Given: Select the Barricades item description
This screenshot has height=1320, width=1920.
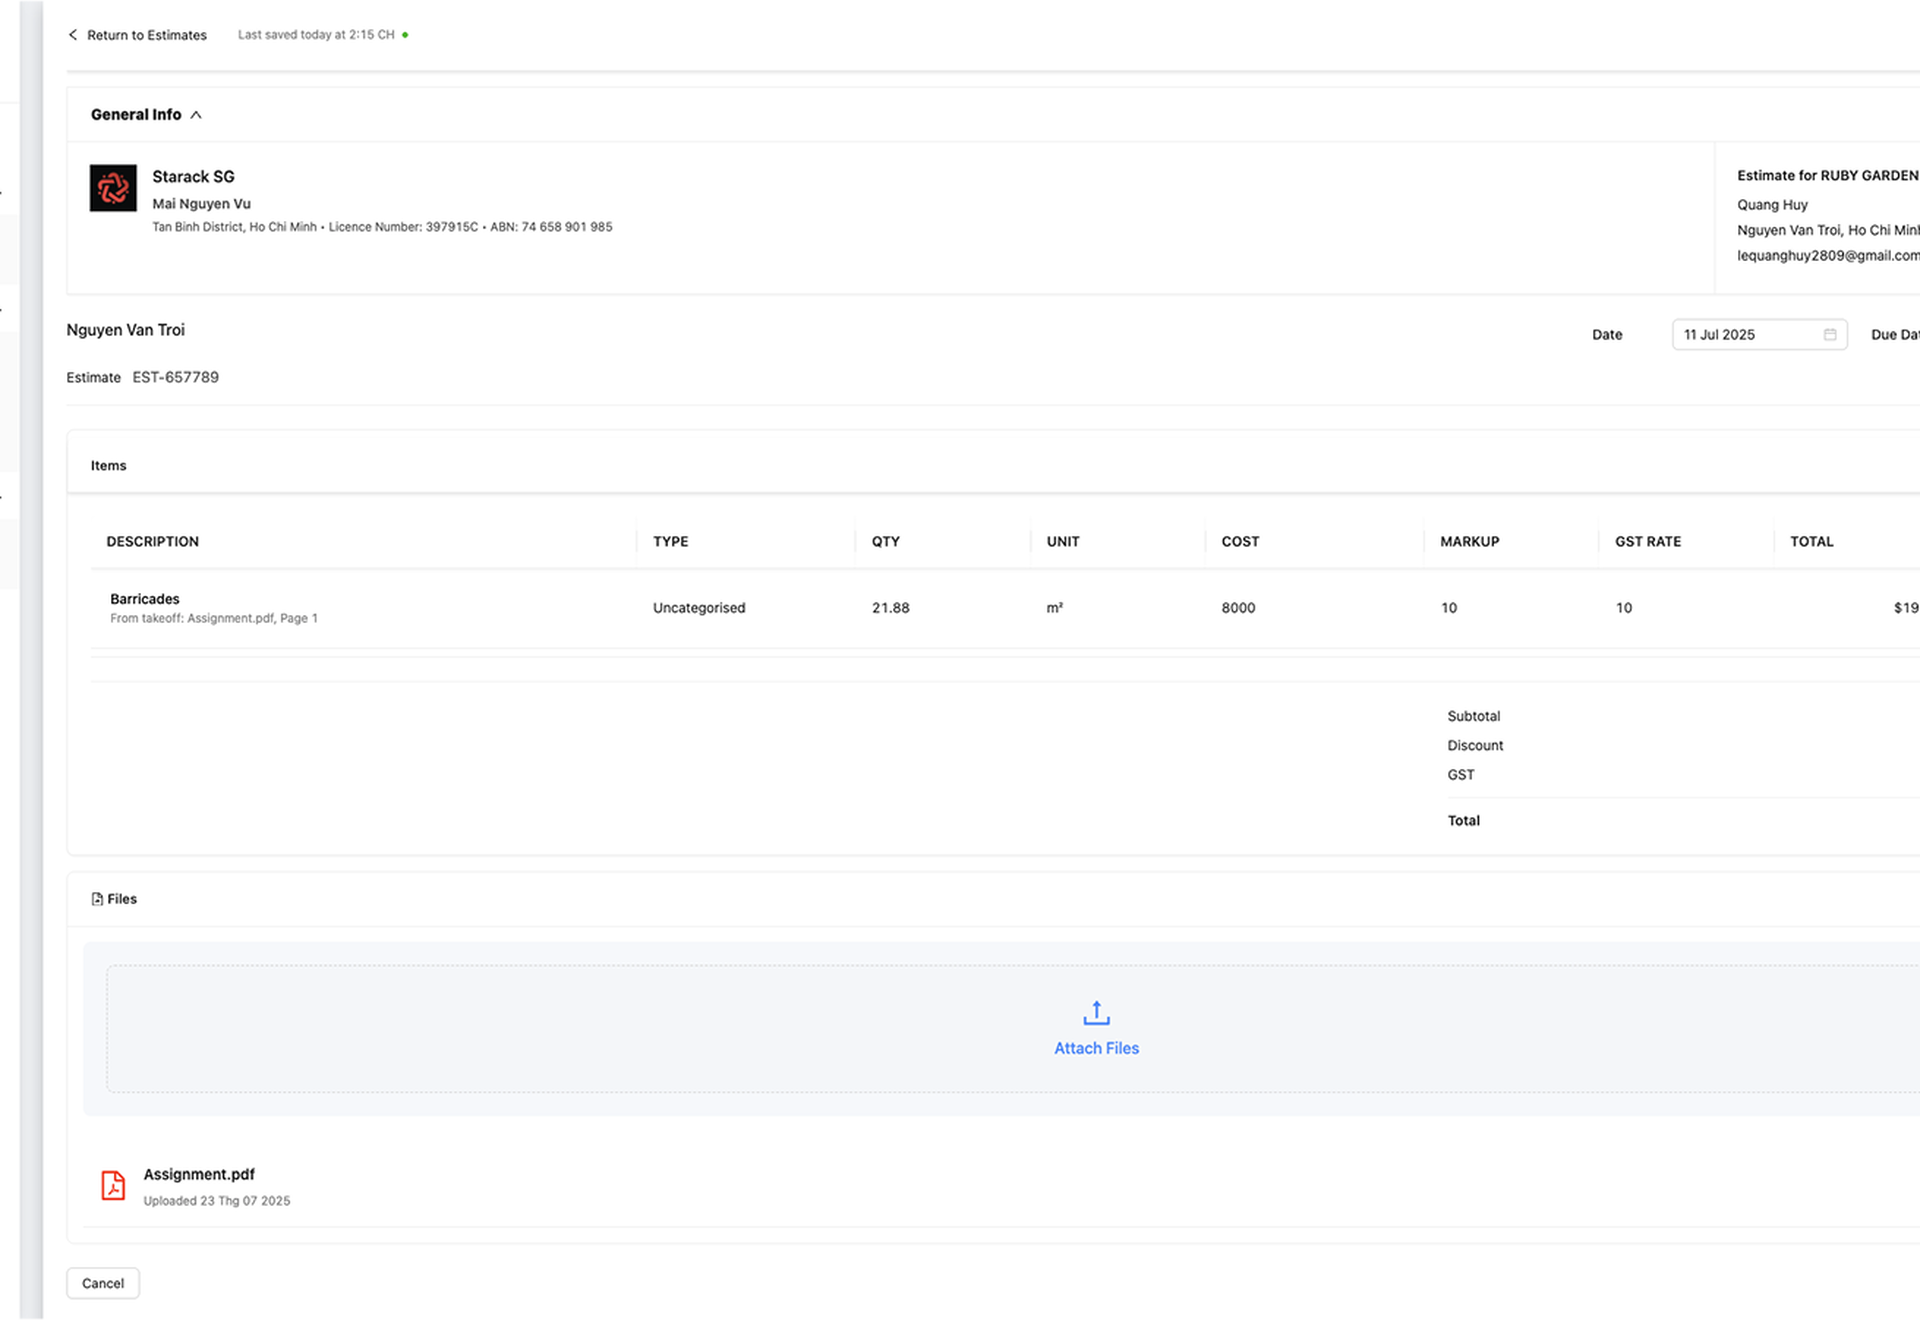Looking at the screenshot, I should coord(145,599).
